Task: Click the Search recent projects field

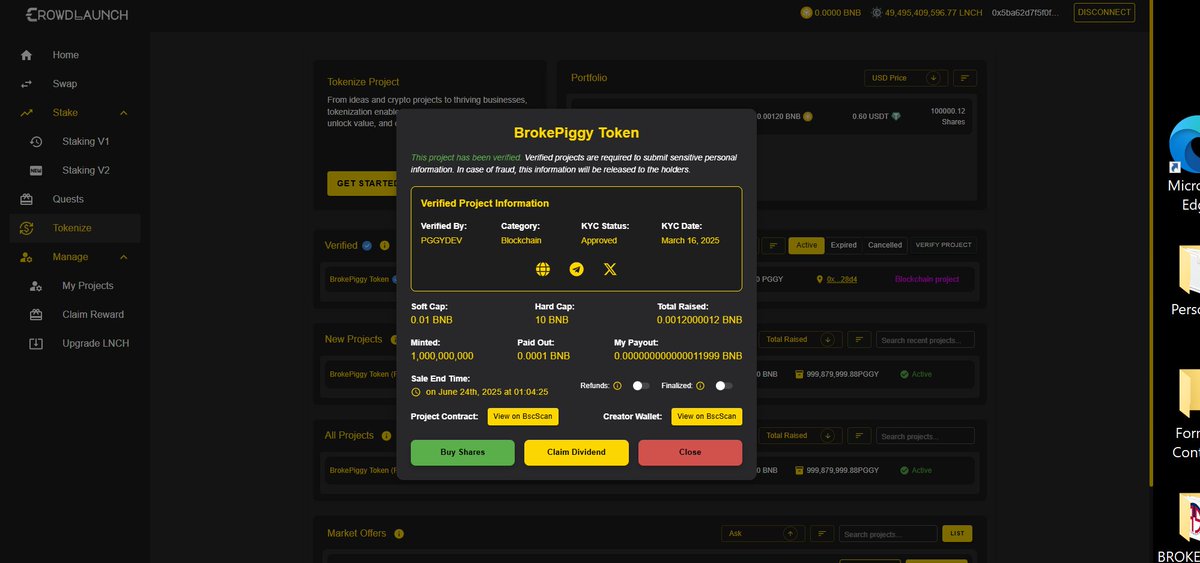Action: click(x=925, y=340)
